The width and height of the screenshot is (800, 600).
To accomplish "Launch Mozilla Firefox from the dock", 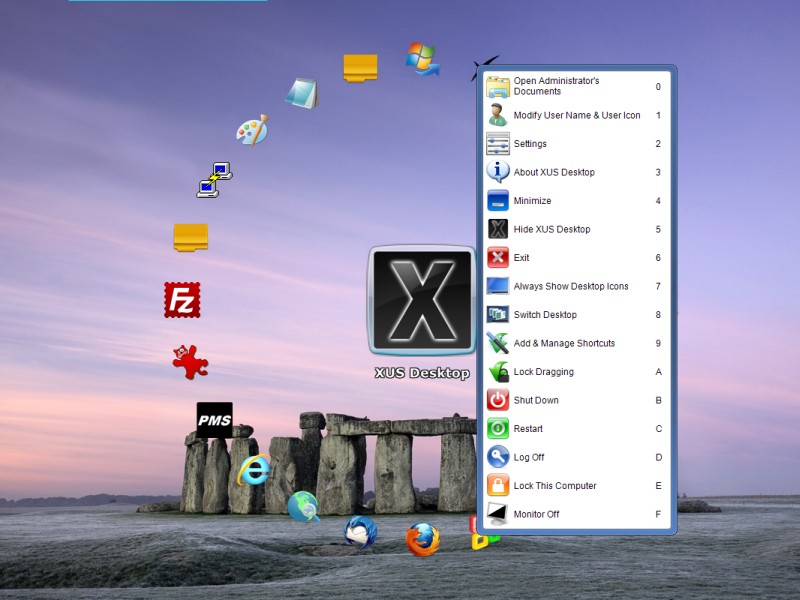I will pyautogui.click(x=423, y=539).
